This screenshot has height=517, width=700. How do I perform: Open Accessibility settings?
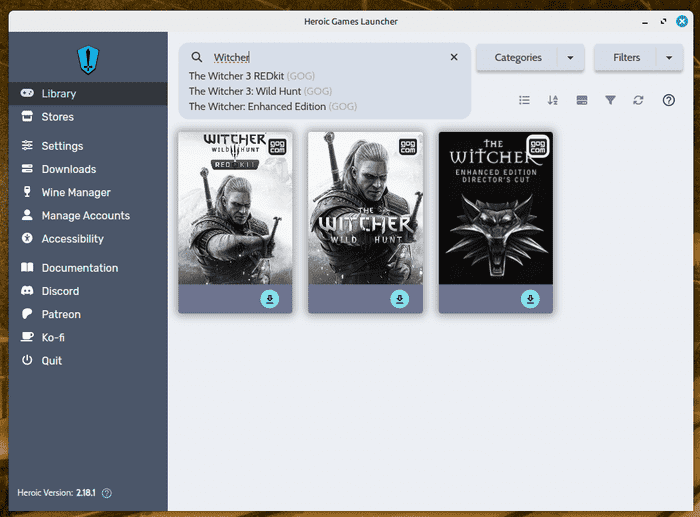88,238
